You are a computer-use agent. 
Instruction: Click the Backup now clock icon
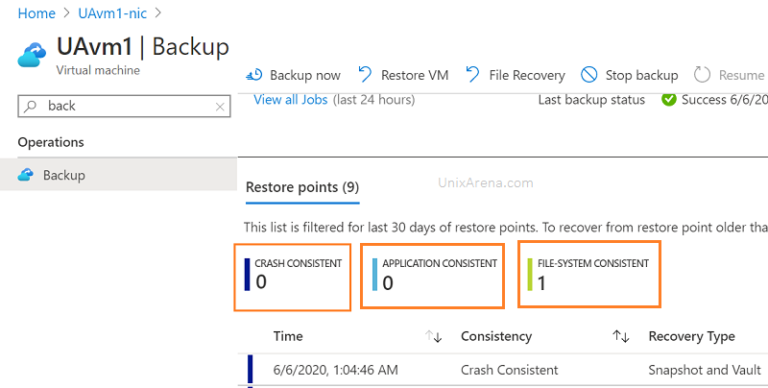click(254, 75)
